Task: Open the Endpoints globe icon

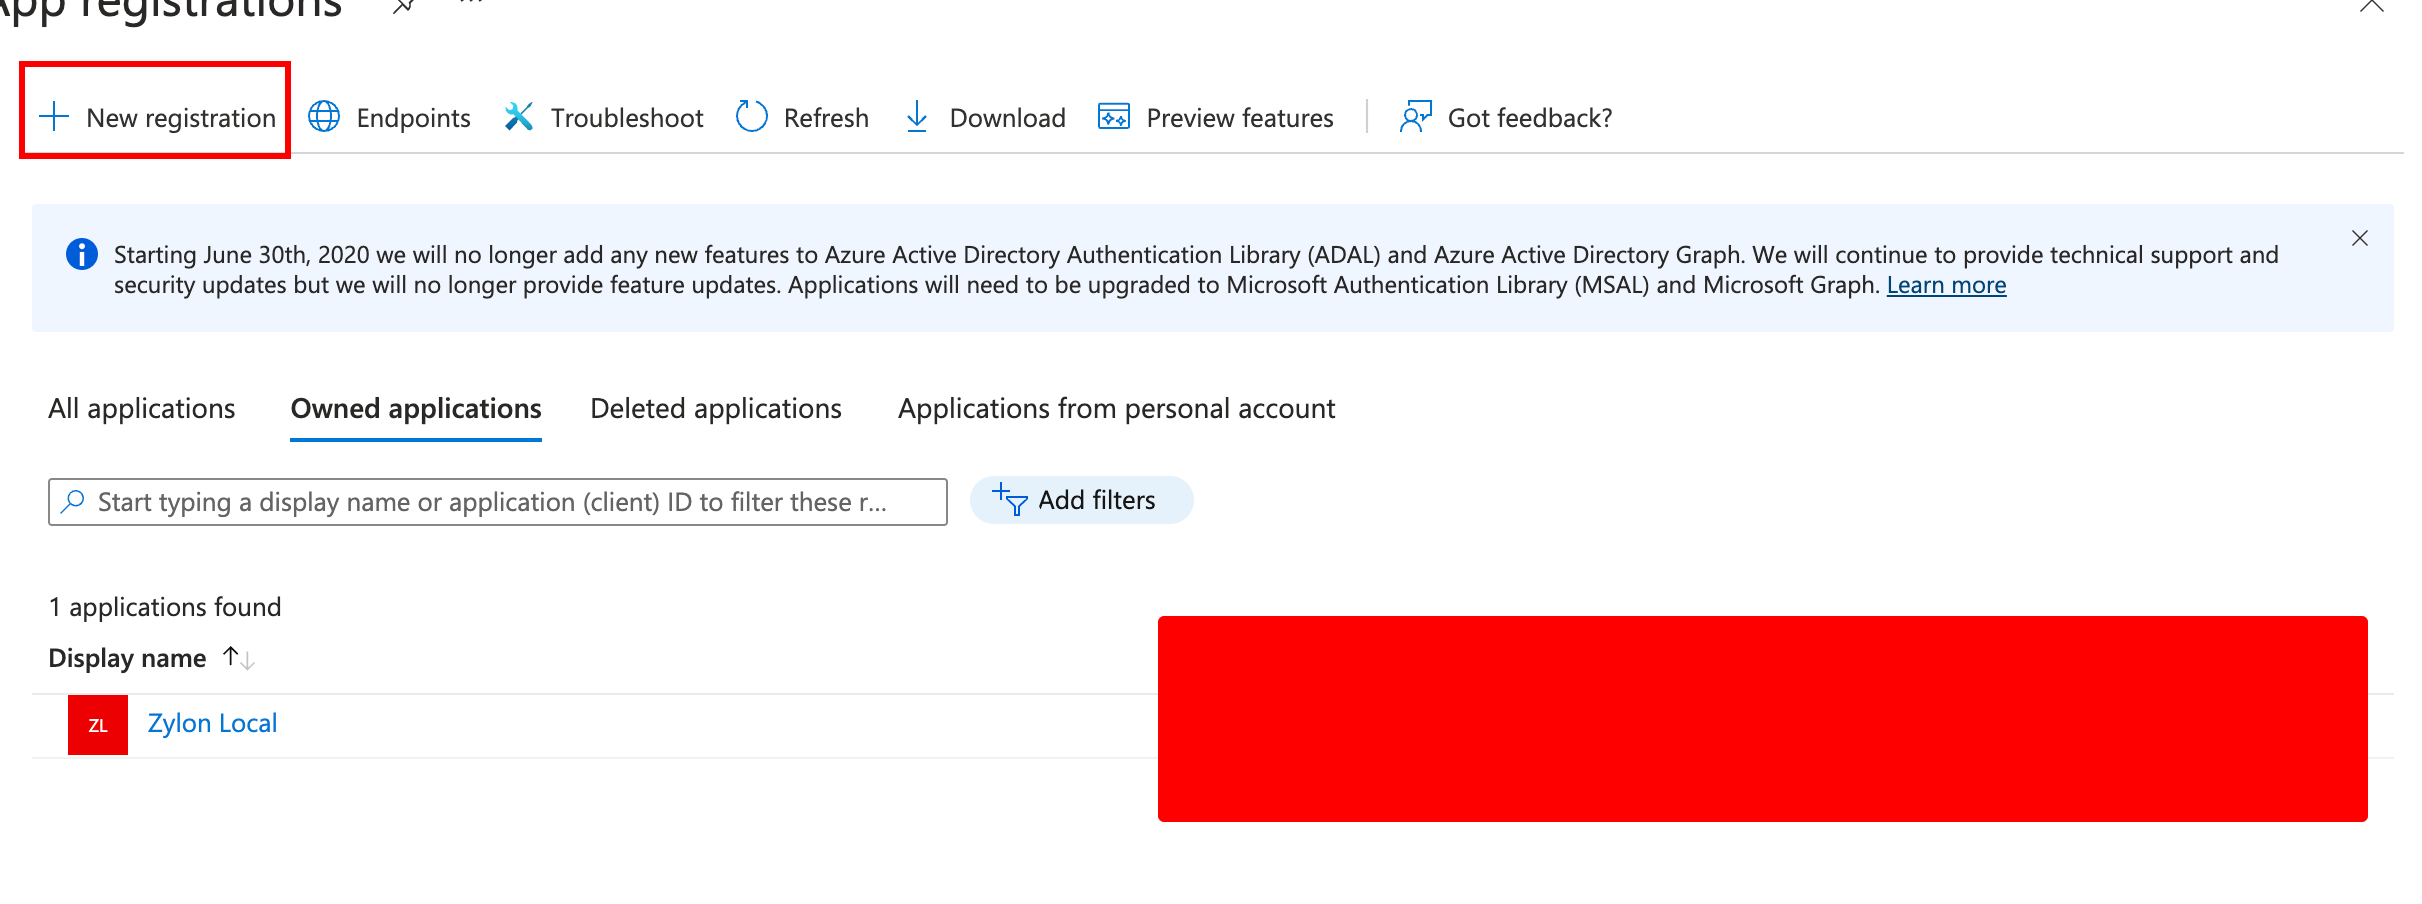Action: [x=324, y=117]
